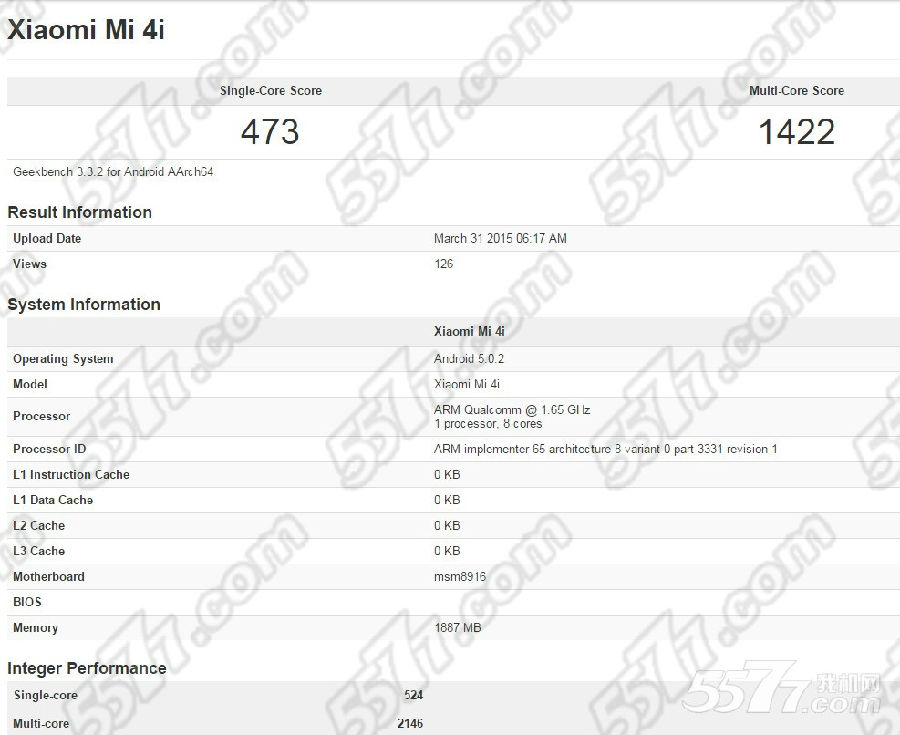Screen dimensions: 900x735
Task: Select "0 KB" in L1 Data Cache row
Action: 447,500
